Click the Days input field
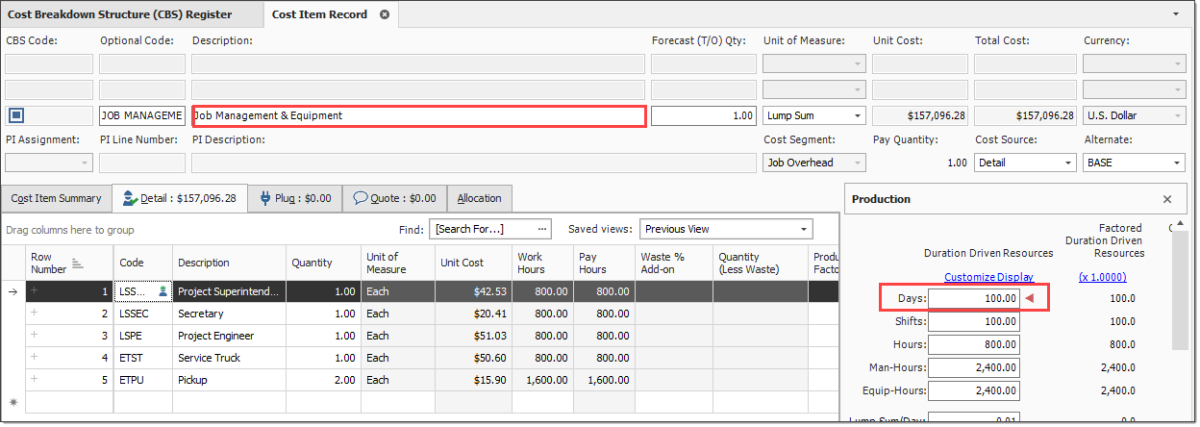 click(974, 298)
